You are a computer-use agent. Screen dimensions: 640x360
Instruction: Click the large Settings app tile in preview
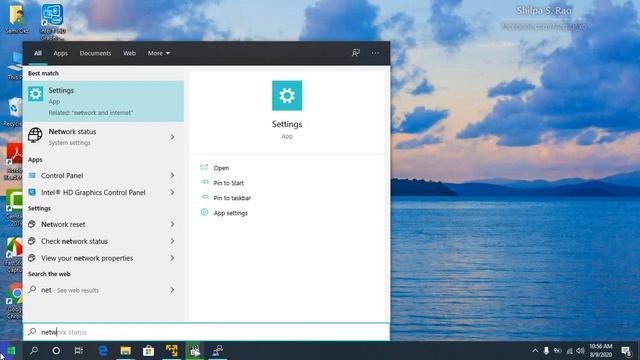(x=287, y=96)
